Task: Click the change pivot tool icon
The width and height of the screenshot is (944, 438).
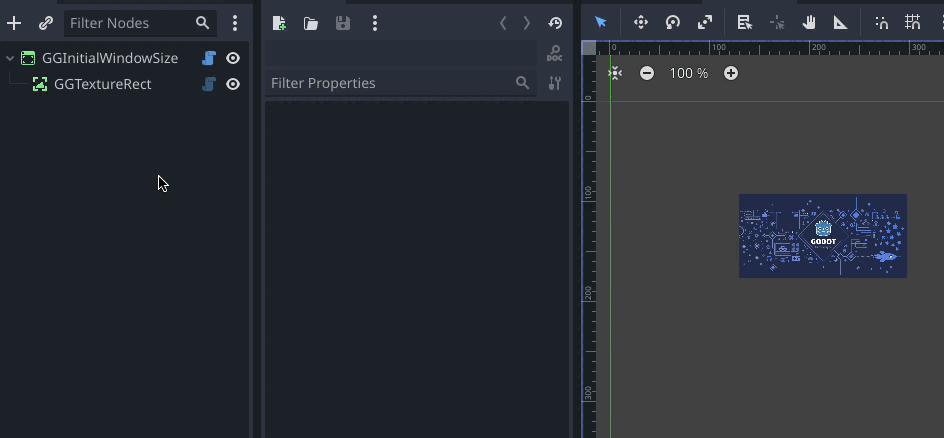Action: point(777,23)
